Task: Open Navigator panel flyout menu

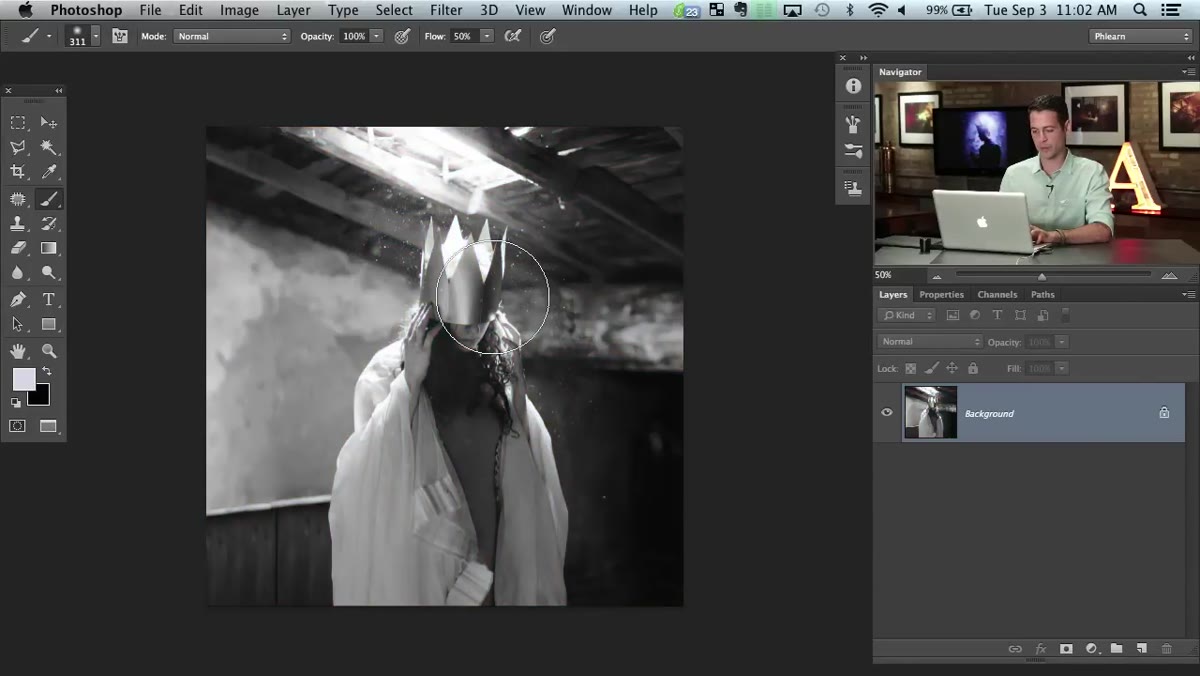Action: pyautogui.click(x=1188, y=72)
